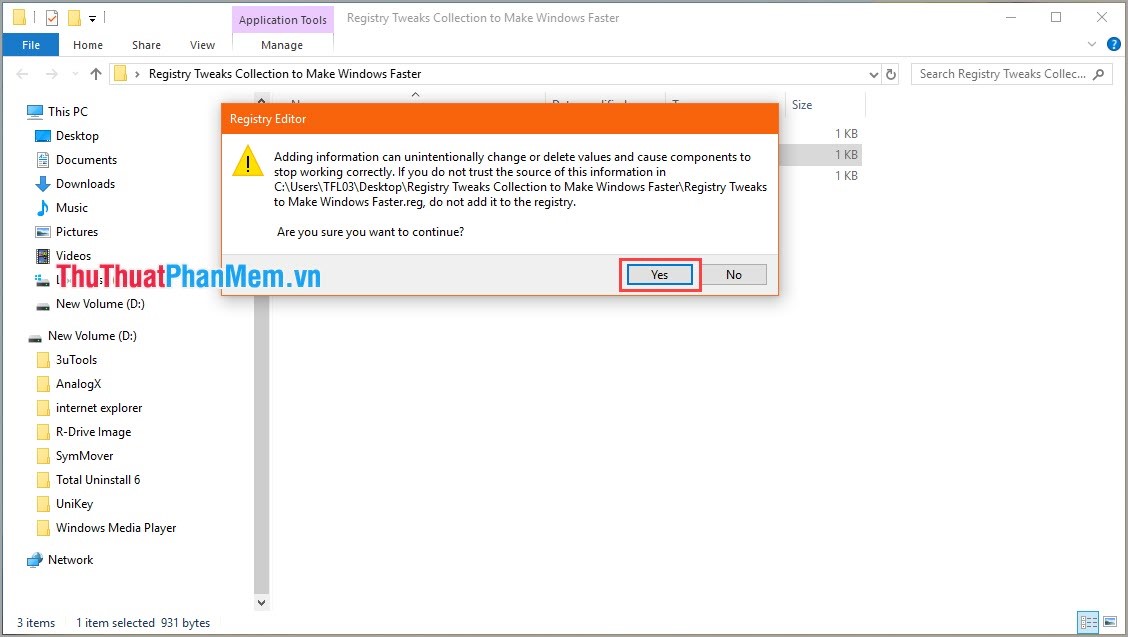Click Yes to confirm the registry import
Viewport: 1128px width, 637px height.
[658, 274]
